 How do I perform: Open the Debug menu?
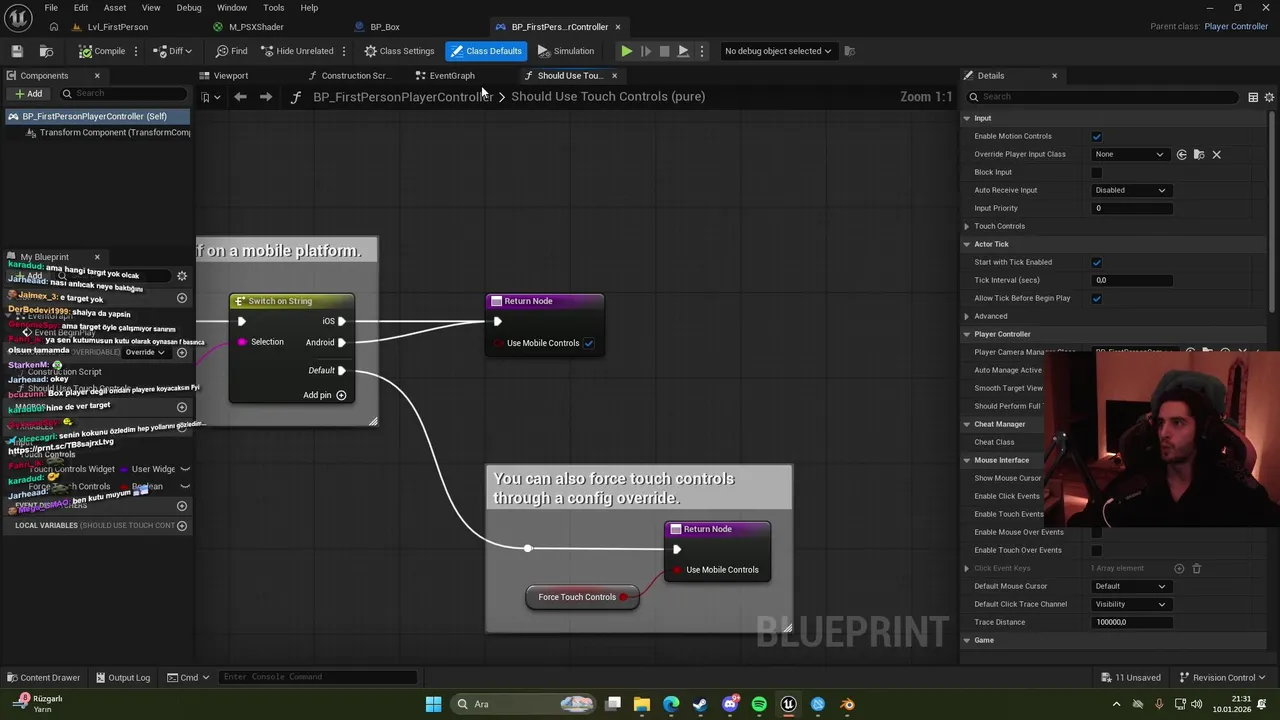click(188, 8)
